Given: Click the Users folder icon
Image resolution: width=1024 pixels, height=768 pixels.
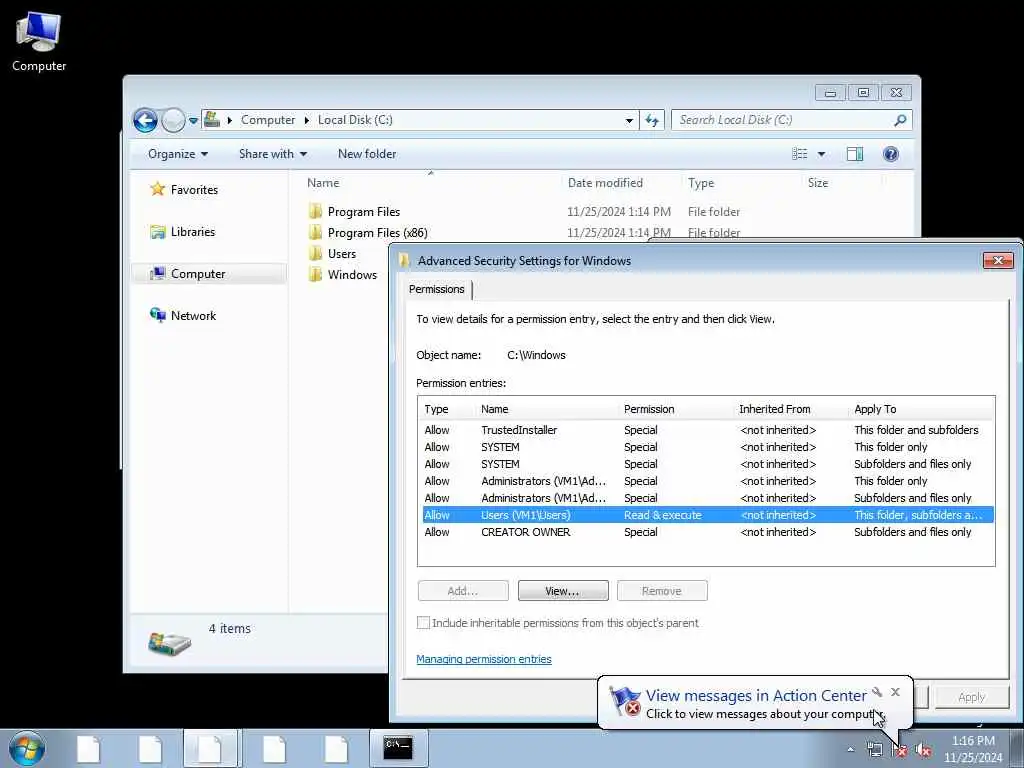Looking at the screenshot, I should click(315, 253).
